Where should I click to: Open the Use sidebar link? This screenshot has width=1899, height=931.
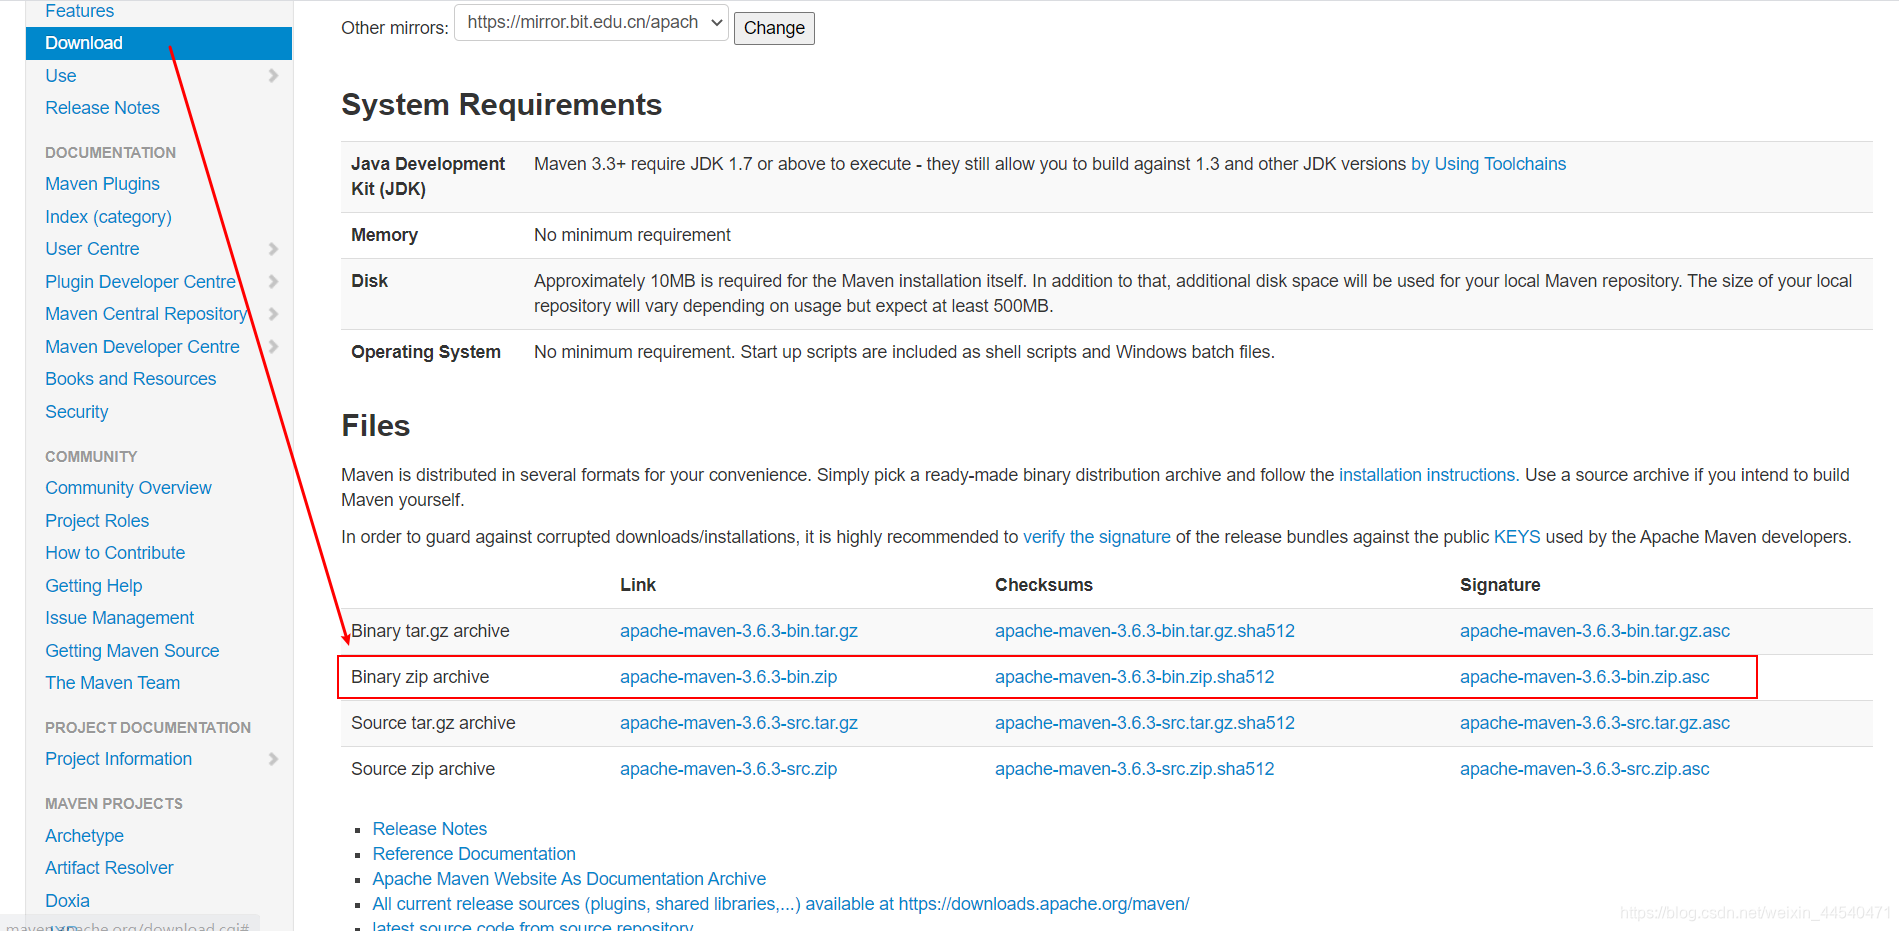(61, 76)
